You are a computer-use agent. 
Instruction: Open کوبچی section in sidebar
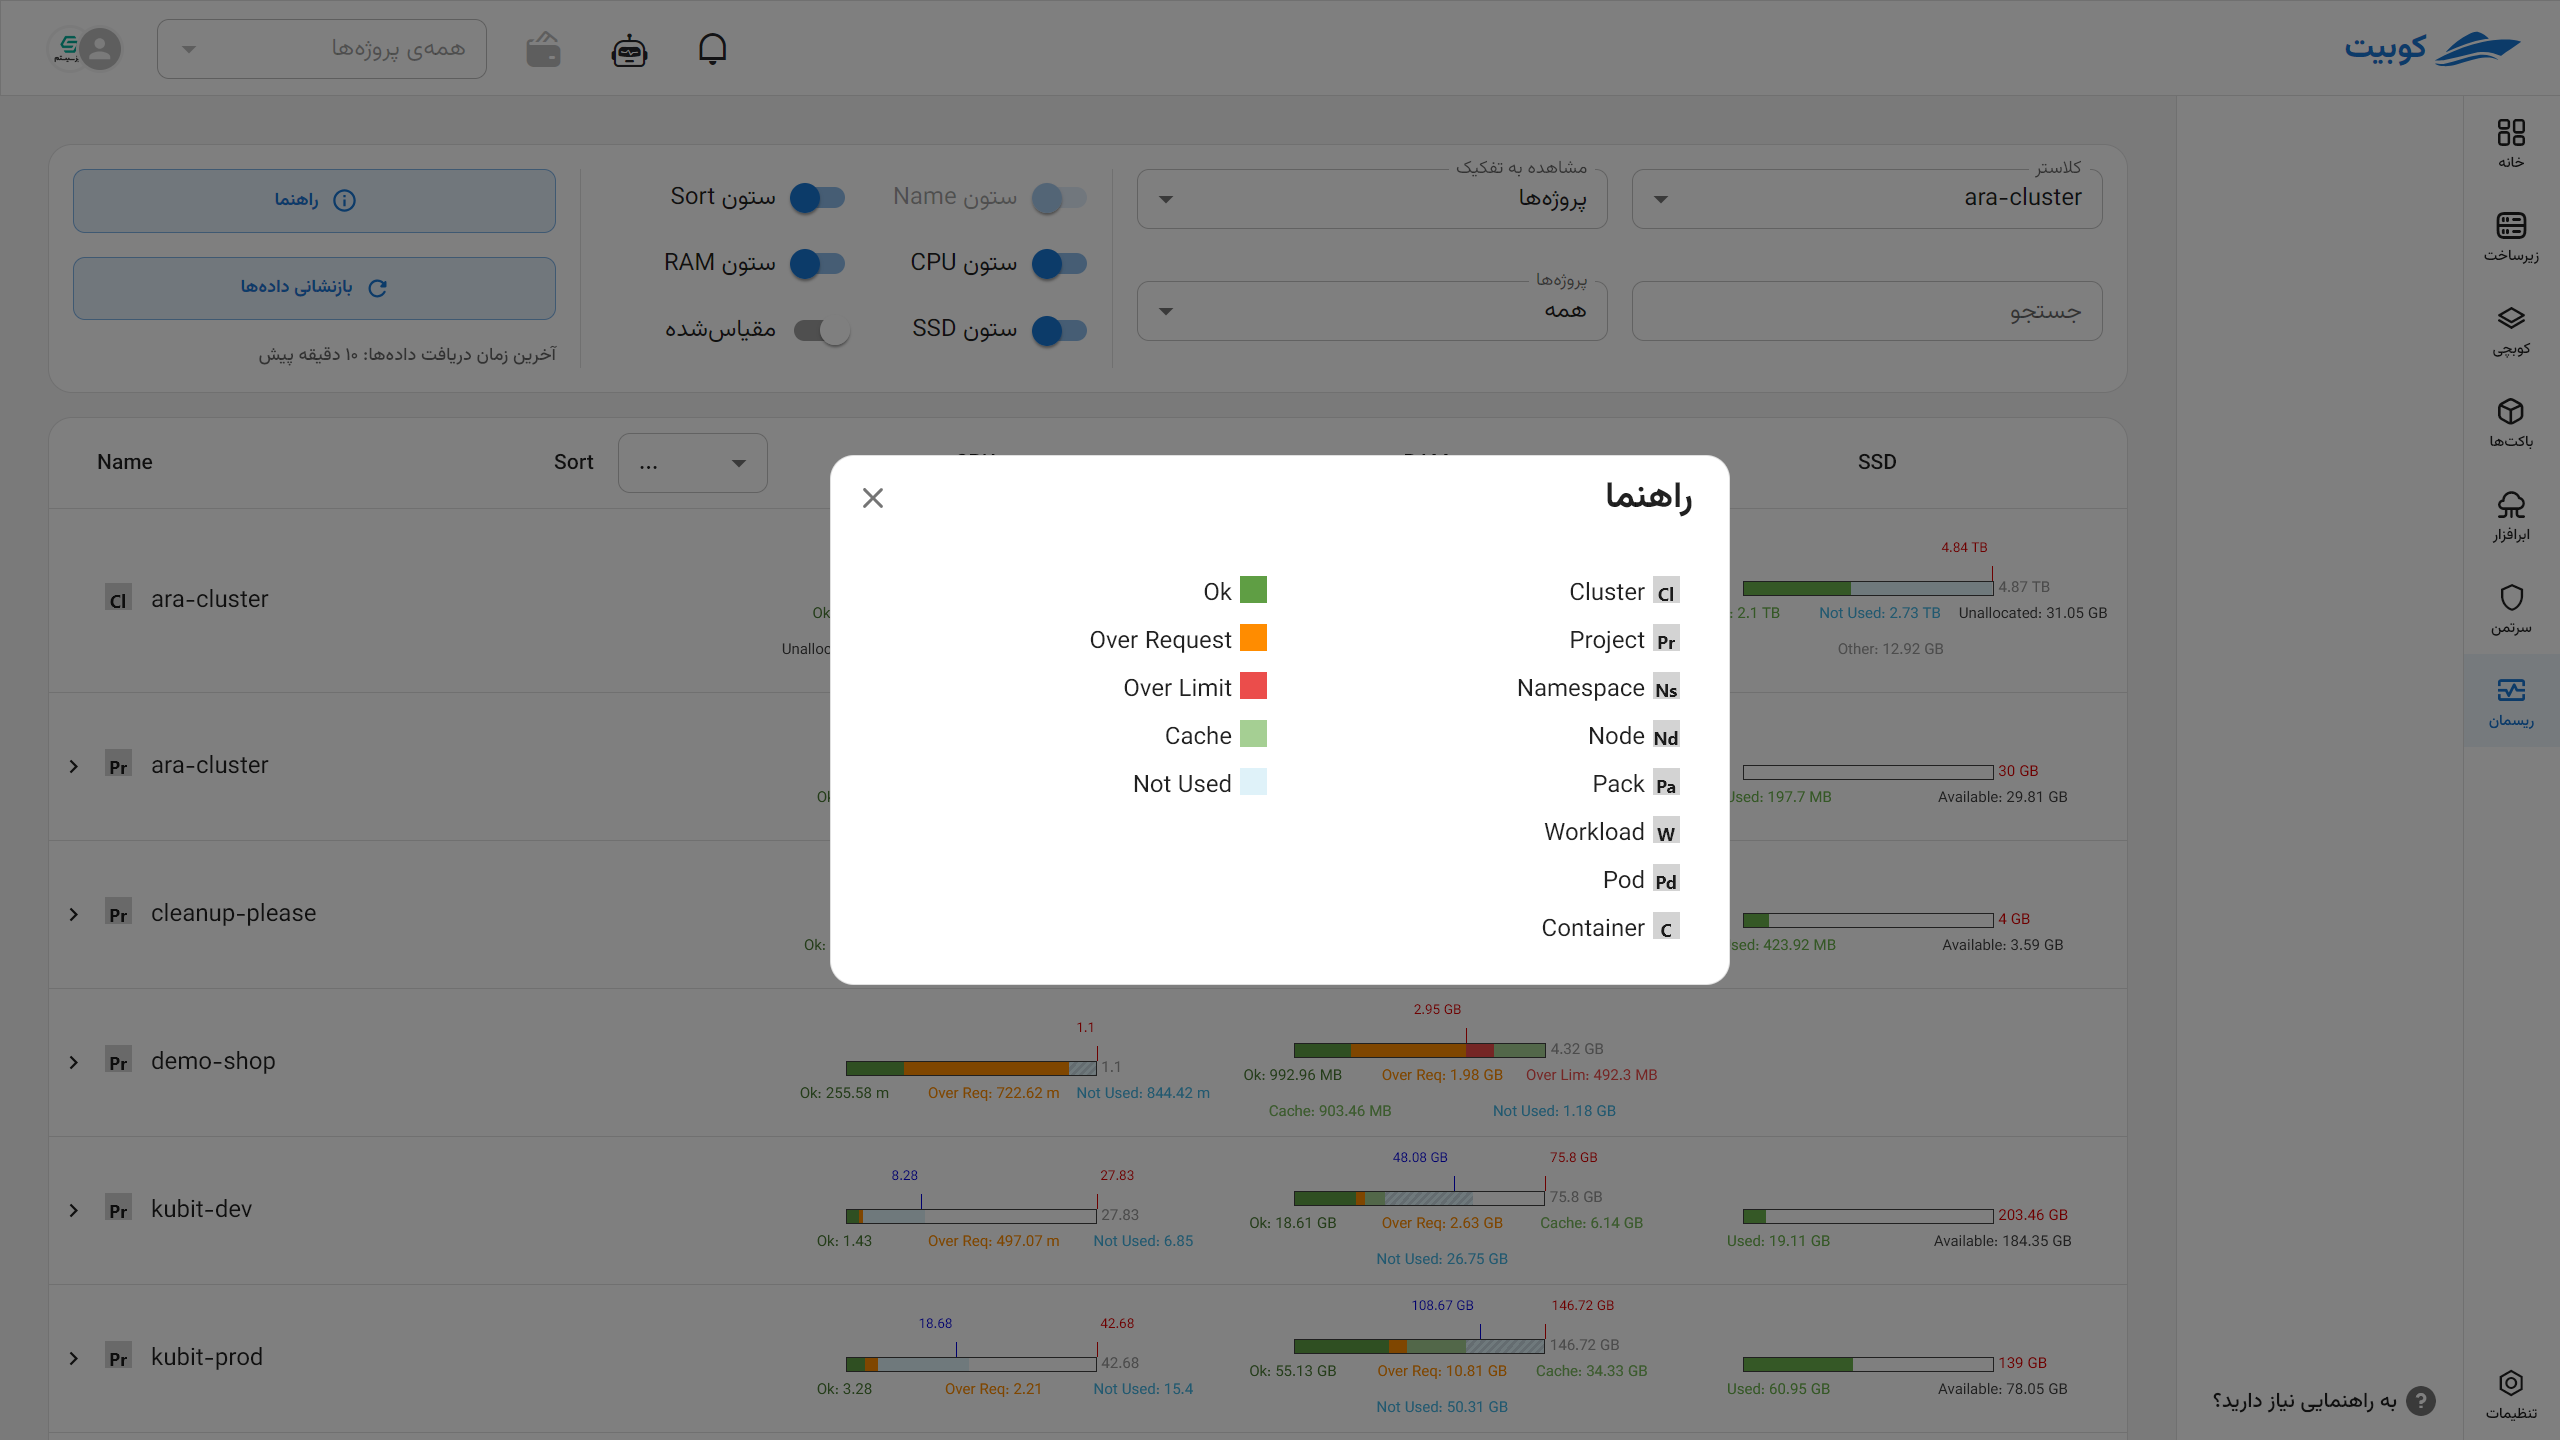tap(2511, 330)
